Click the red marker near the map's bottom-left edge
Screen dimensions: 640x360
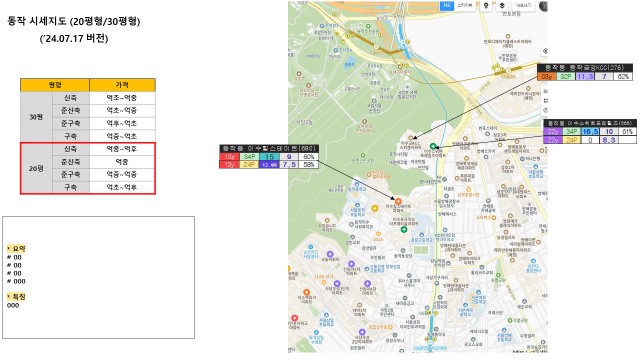coord(294,318)
